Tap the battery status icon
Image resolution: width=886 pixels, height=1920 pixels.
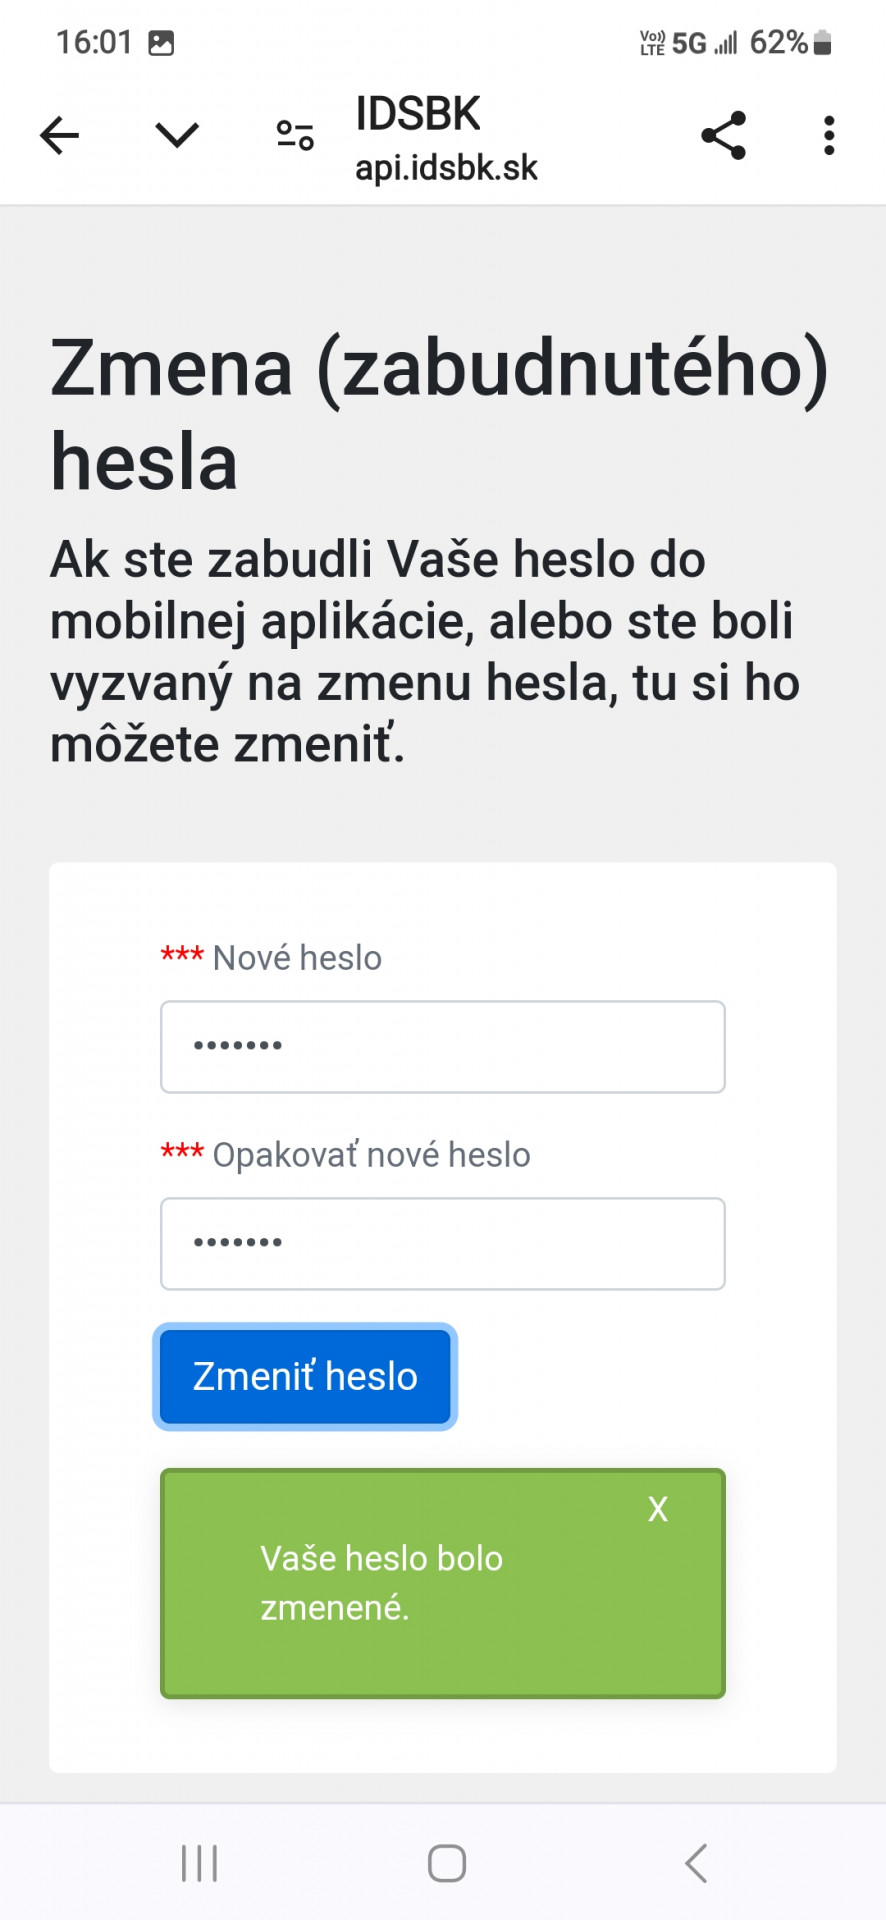coord(823,43)
